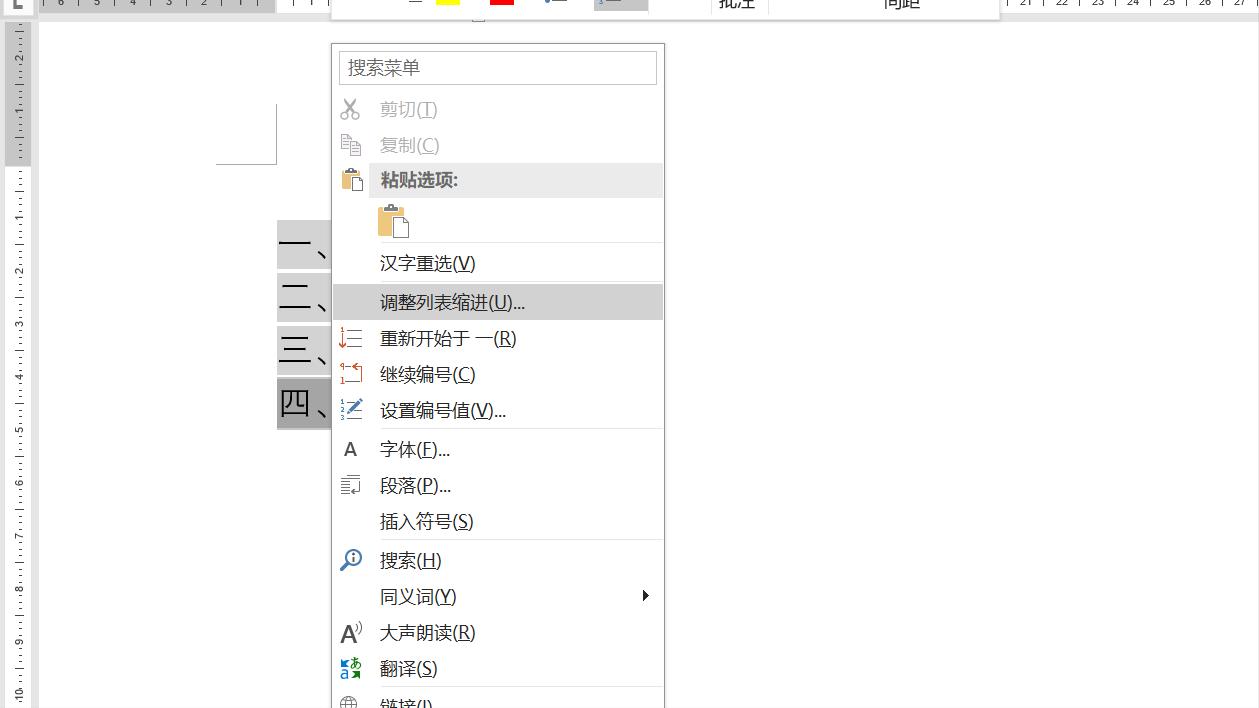The image size is (1259, 708).
Task: Click the list line numbered 四、
Action: pyautogui.click(x=304, y=404)
